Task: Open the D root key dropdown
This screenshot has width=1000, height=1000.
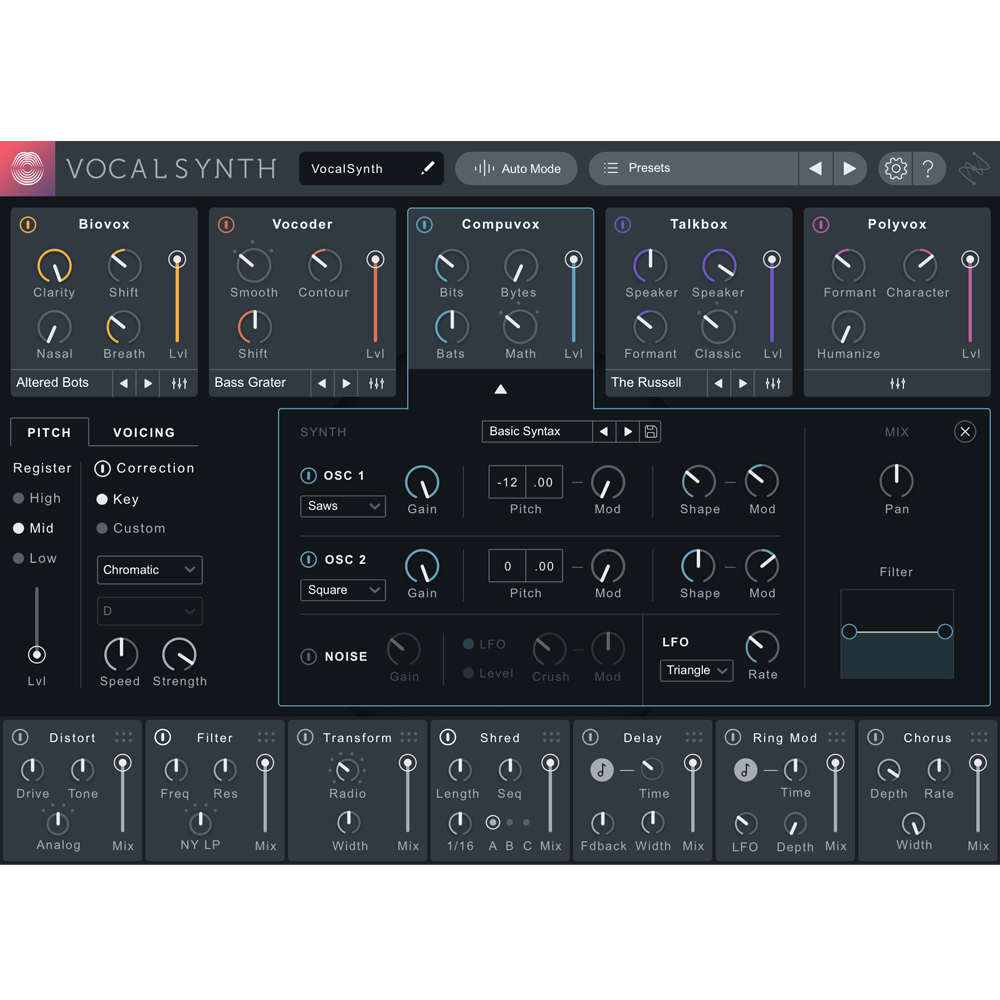Action: pyautogui.click(x=149, y=611)
